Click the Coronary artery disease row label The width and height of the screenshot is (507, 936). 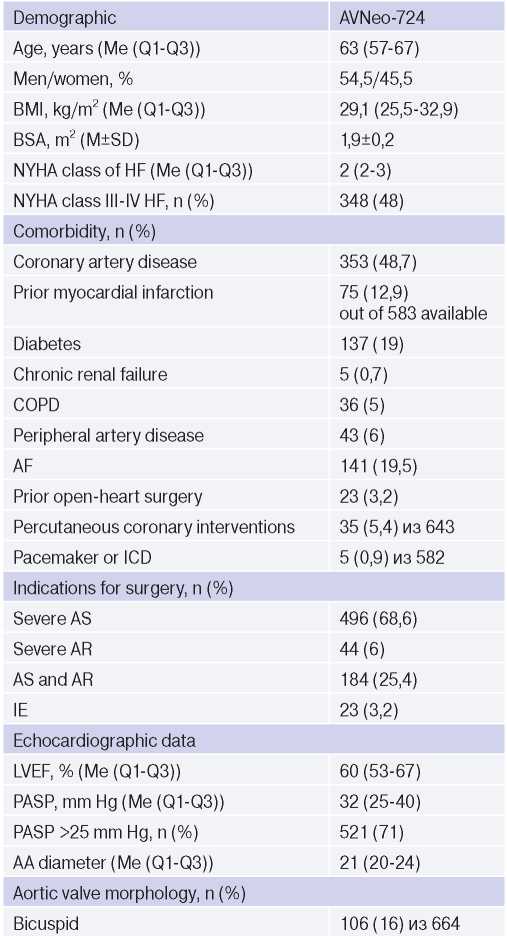(105, 261)
